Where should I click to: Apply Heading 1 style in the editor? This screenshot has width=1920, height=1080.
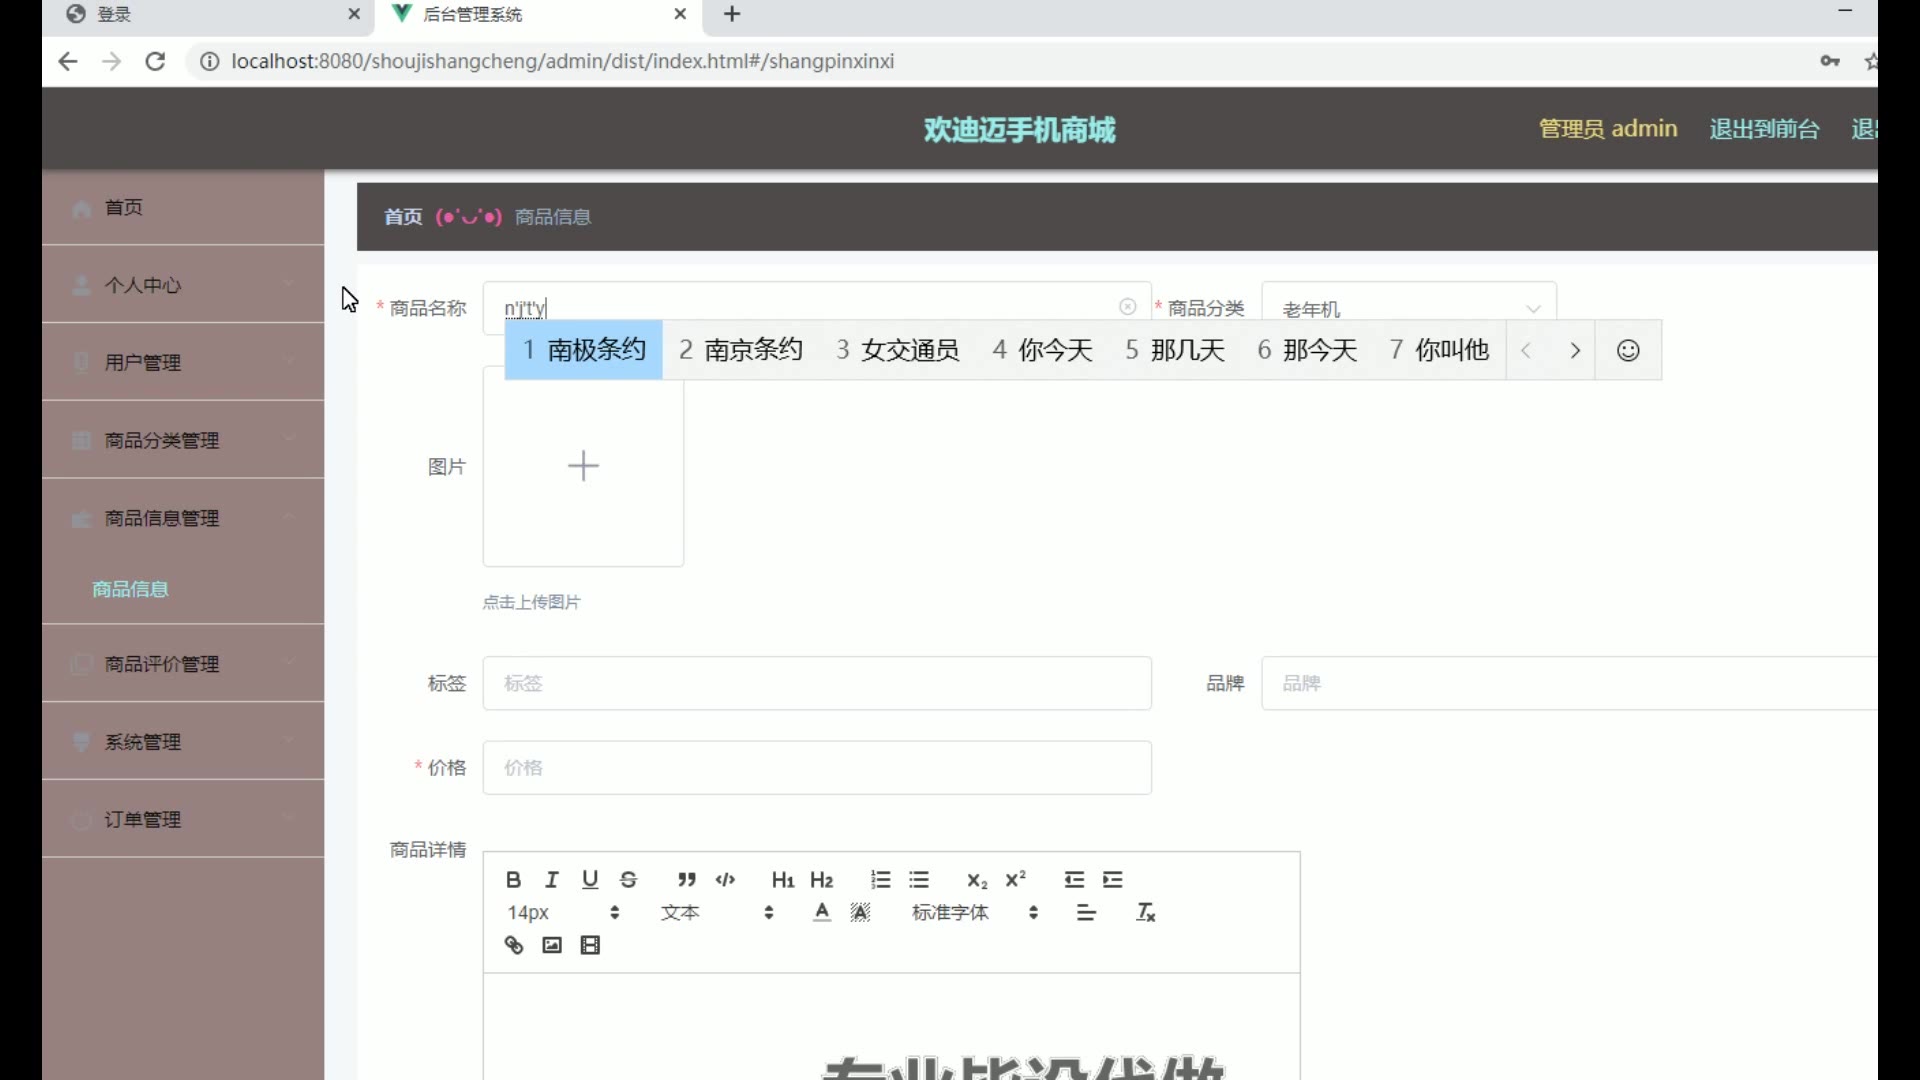click(782, 880)
